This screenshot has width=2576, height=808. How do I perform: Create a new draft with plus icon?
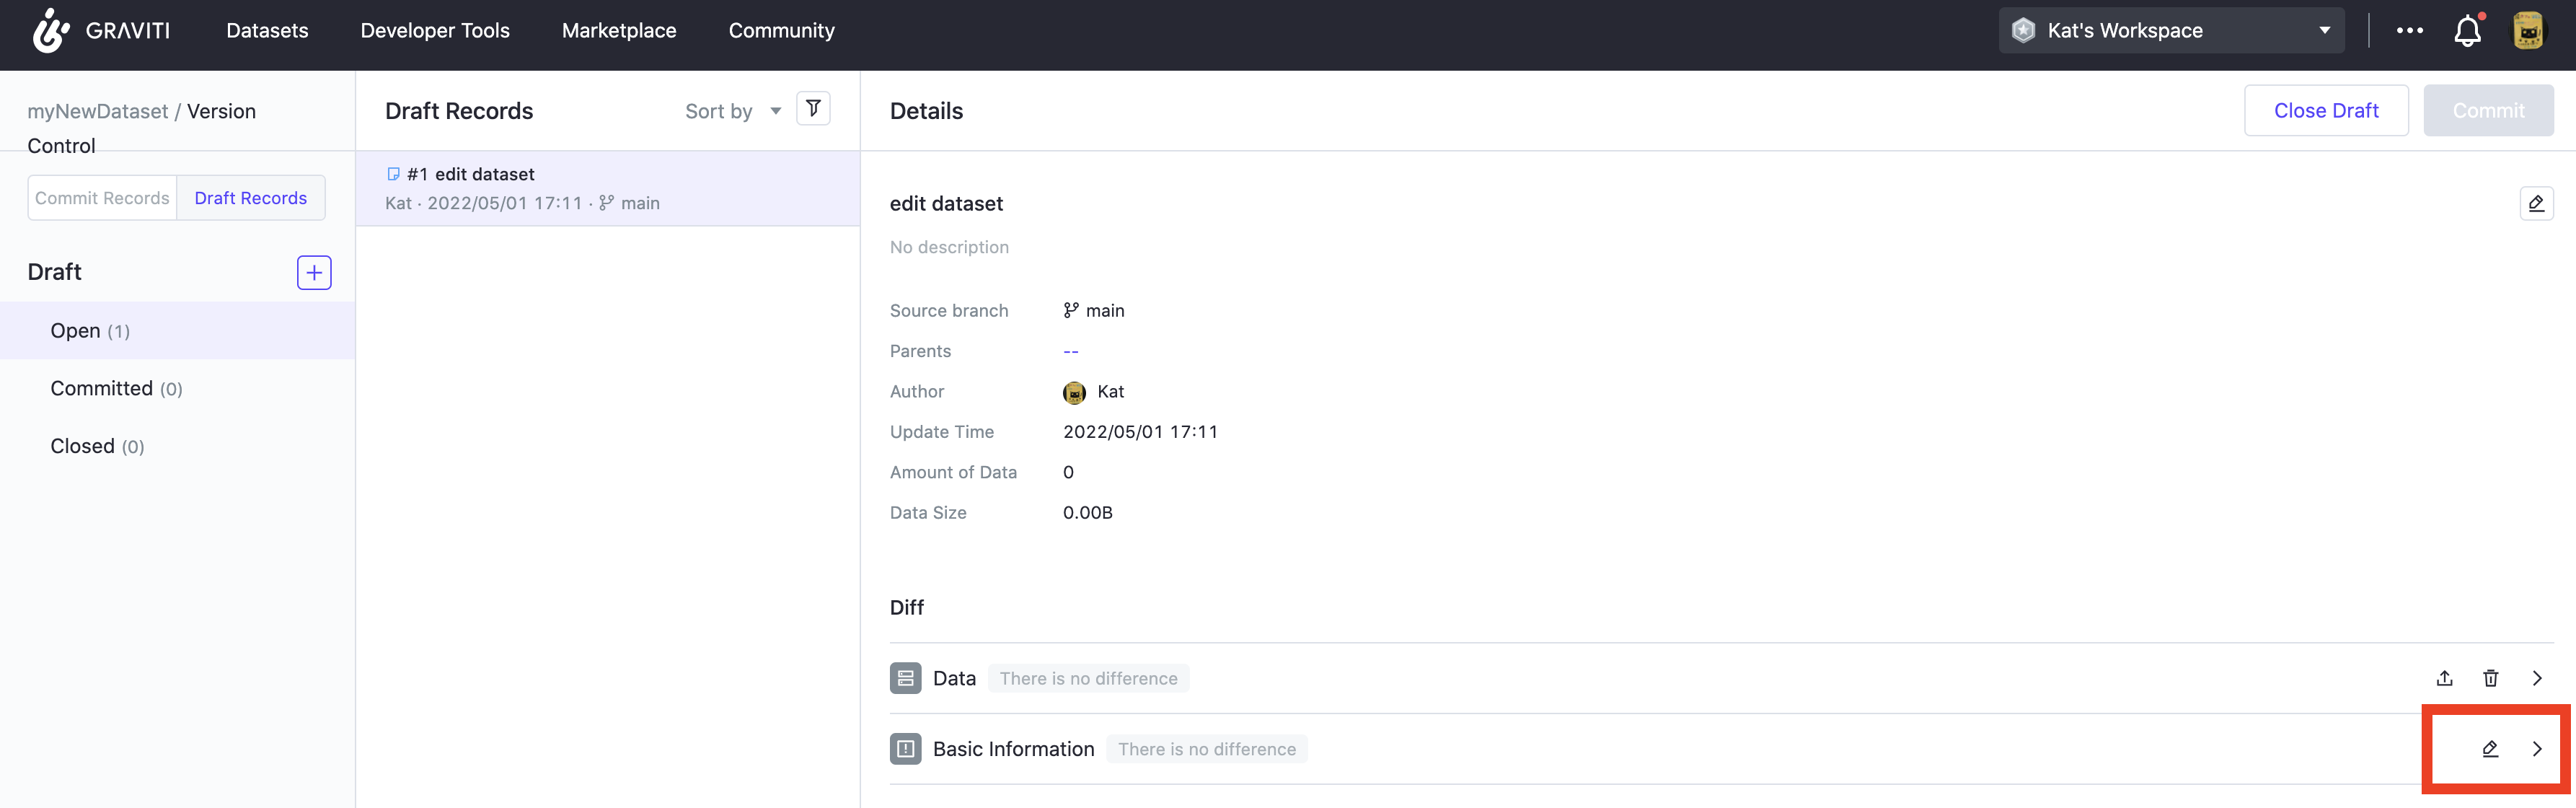click(314, 272)
